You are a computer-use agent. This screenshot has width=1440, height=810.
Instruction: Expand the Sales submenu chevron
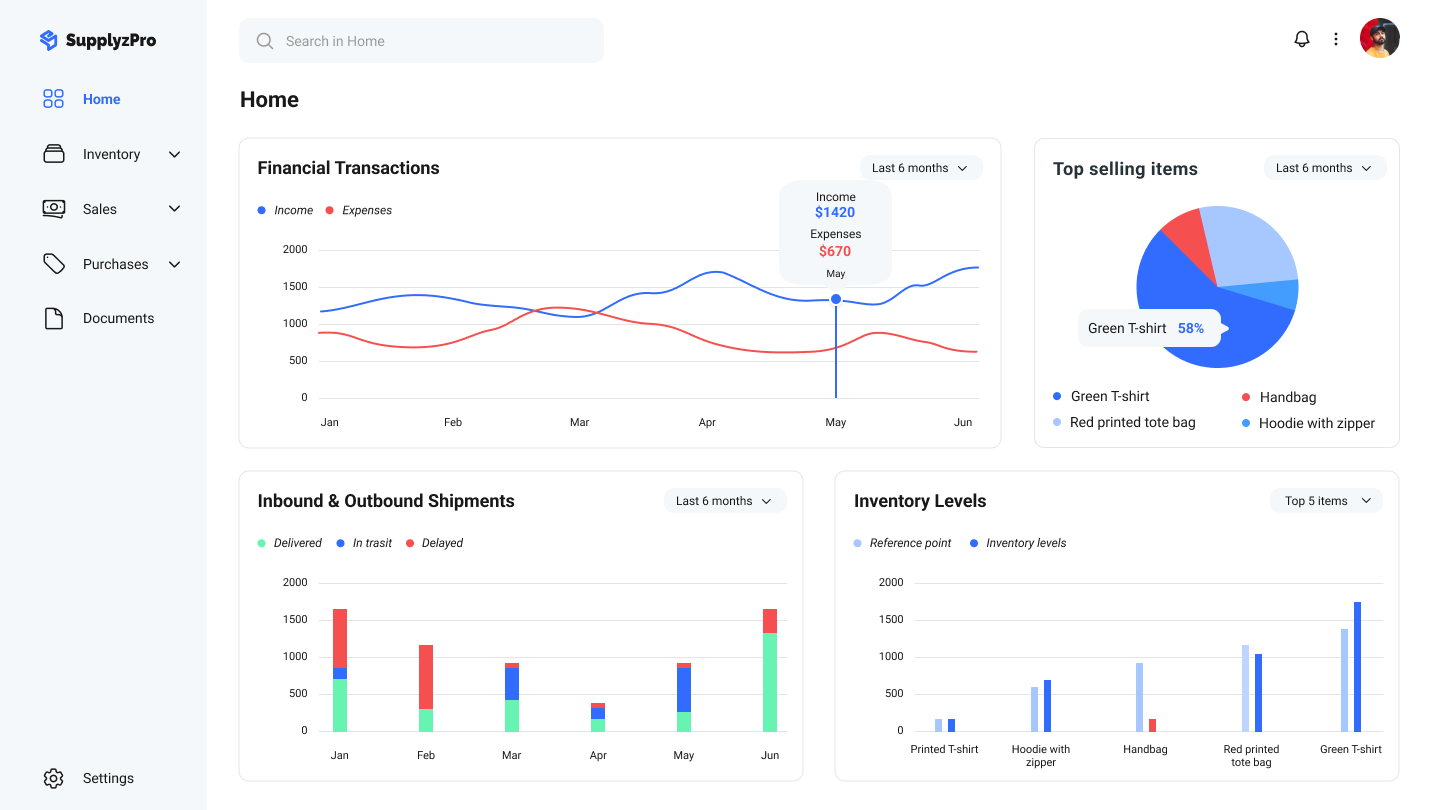click(175, 209)
